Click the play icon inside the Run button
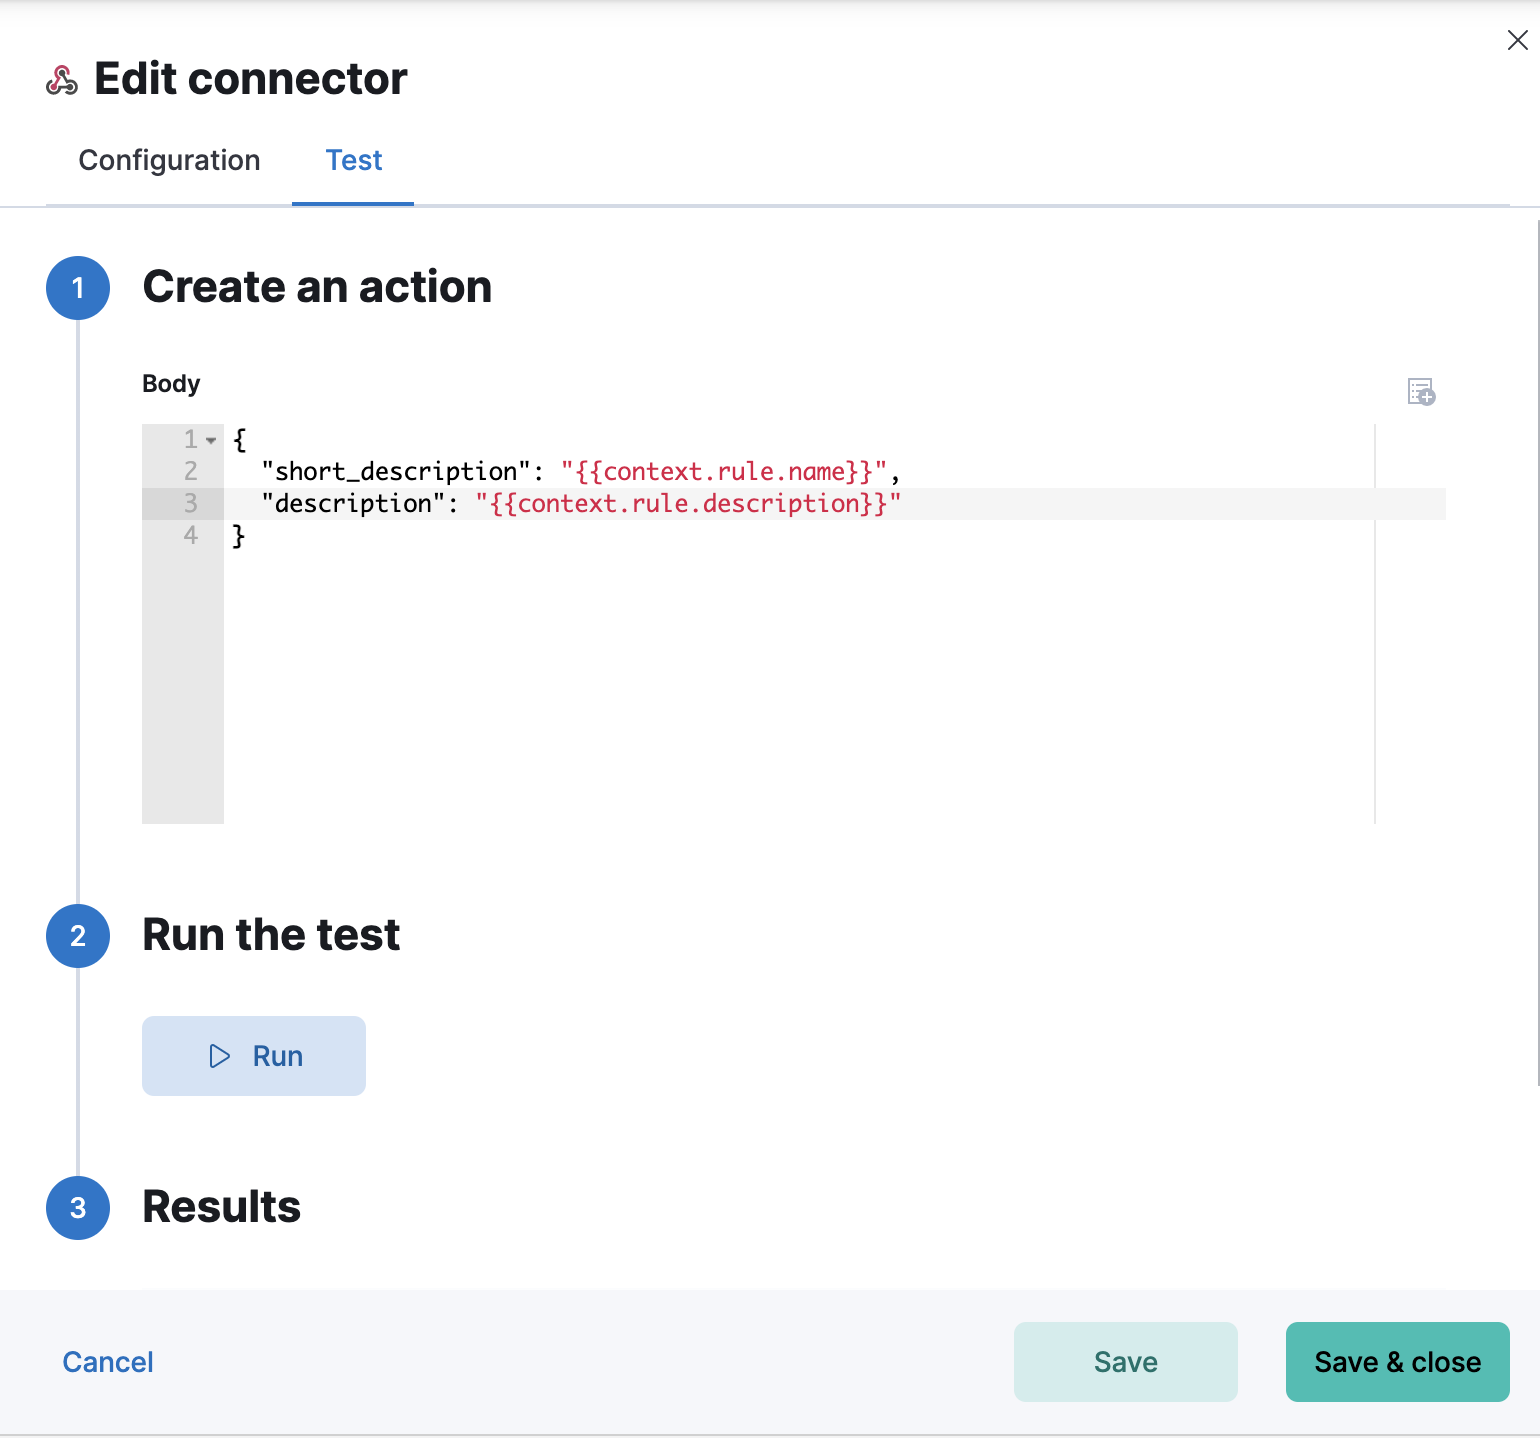1540x1438 pixels. click(219, 1056)
